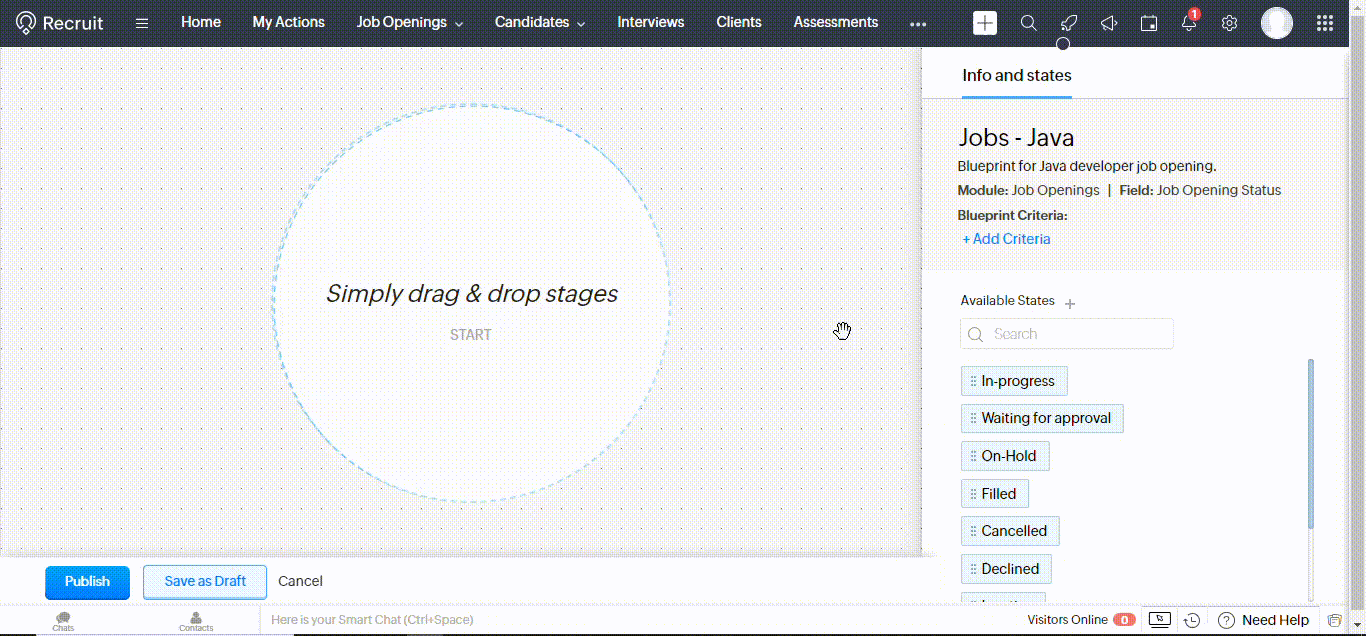The width and height of the screenshot is (1366, 636).
Task: Expand the Job Openings dropdown menu
Action: coord(409,22)
